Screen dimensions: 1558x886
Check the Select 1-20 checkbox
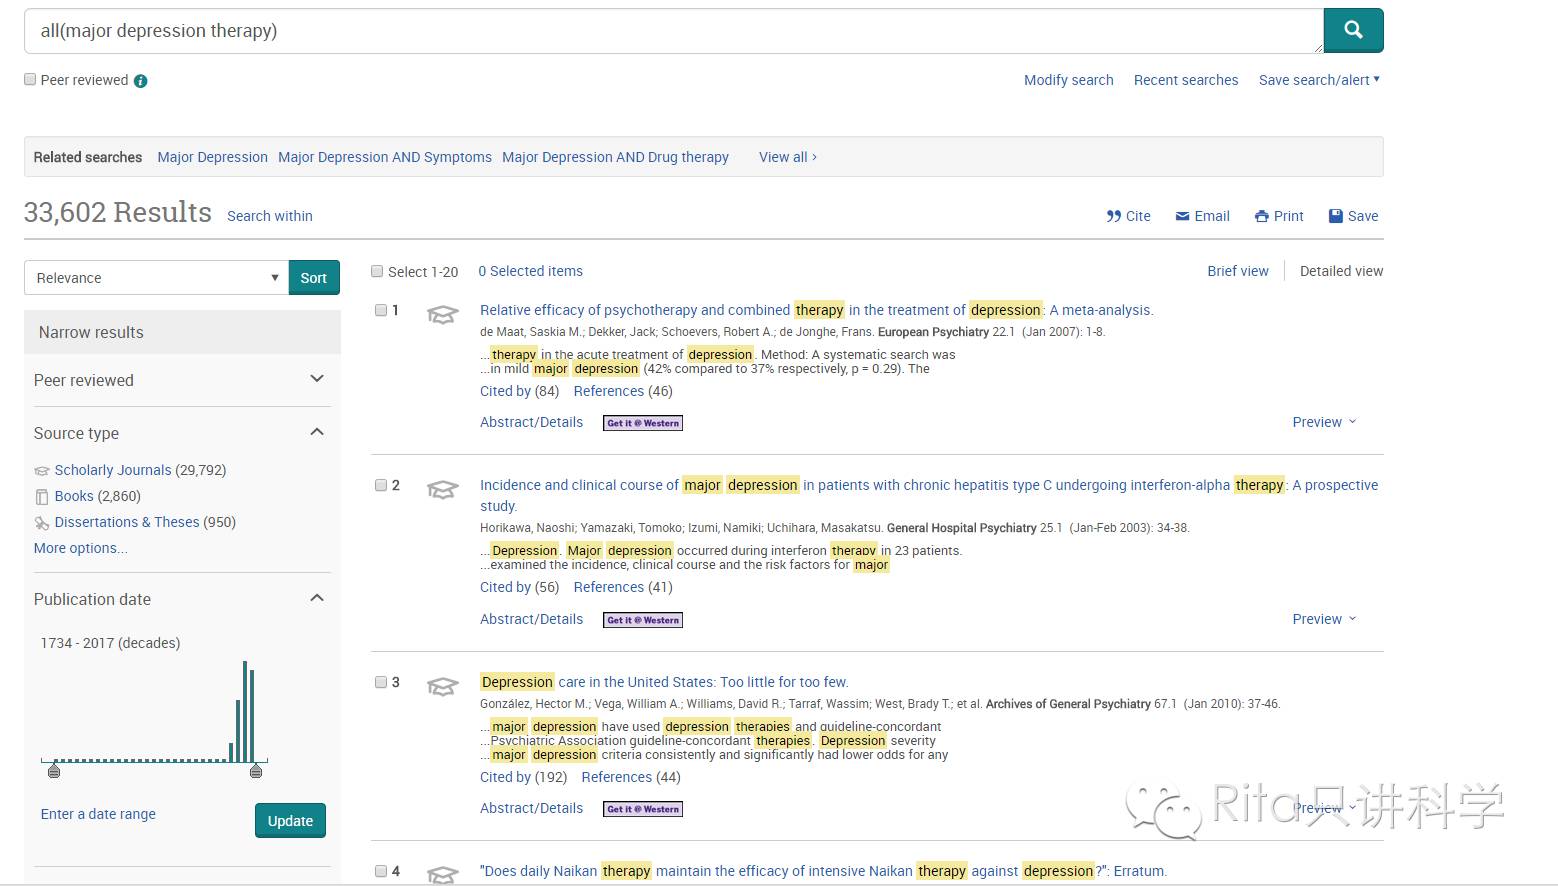coord(377,271)
